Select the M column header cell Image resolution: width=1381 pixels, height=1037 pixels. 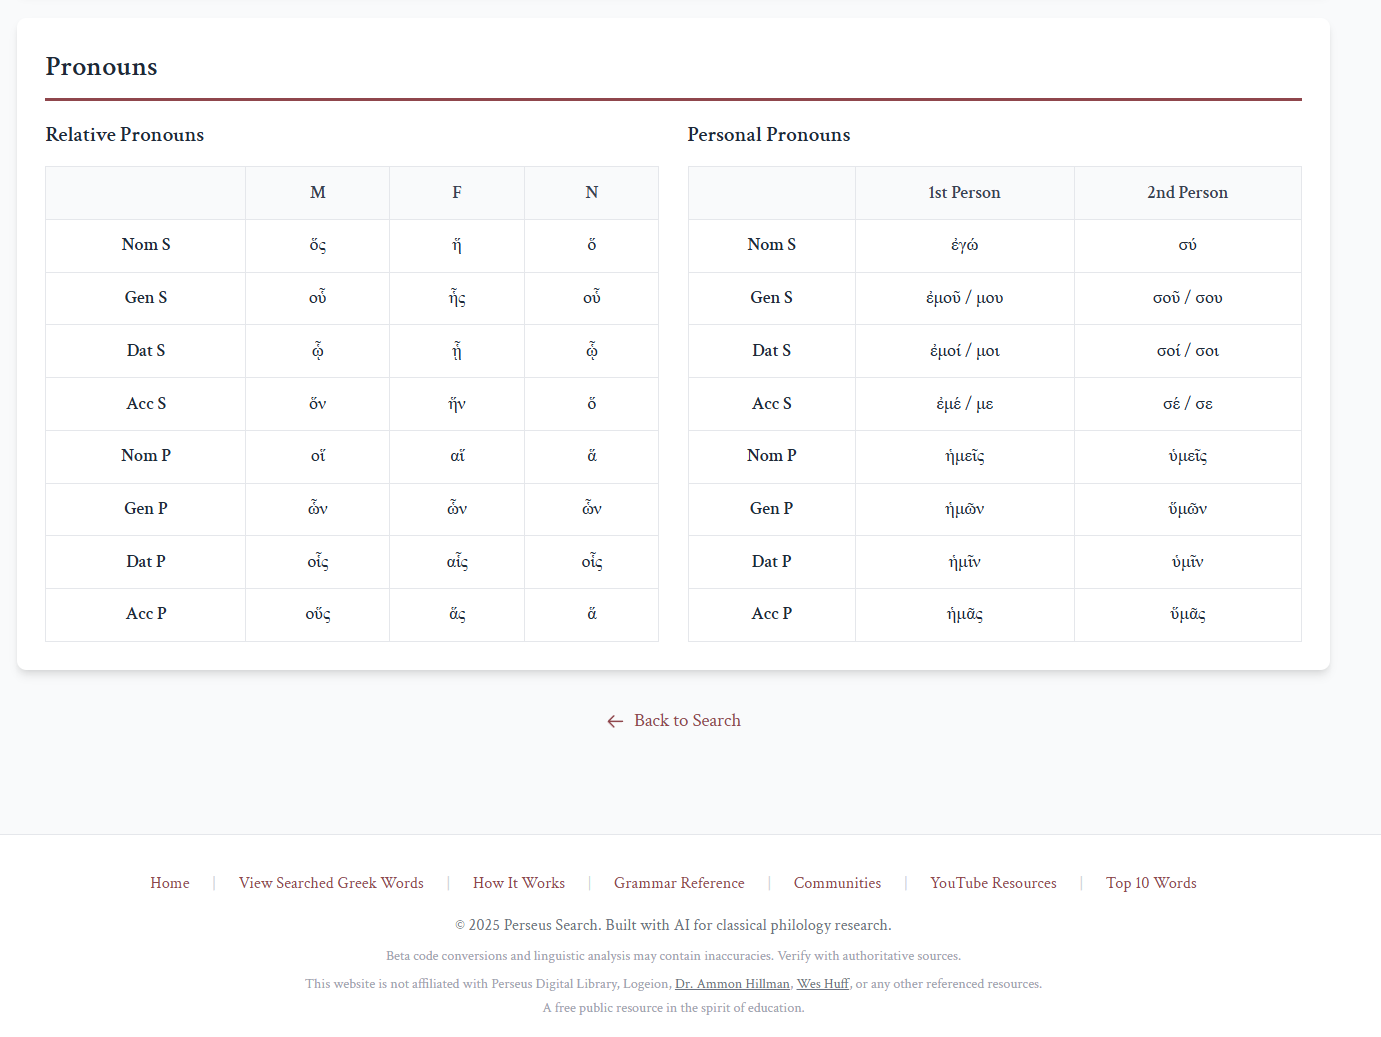tap(317, 192)
